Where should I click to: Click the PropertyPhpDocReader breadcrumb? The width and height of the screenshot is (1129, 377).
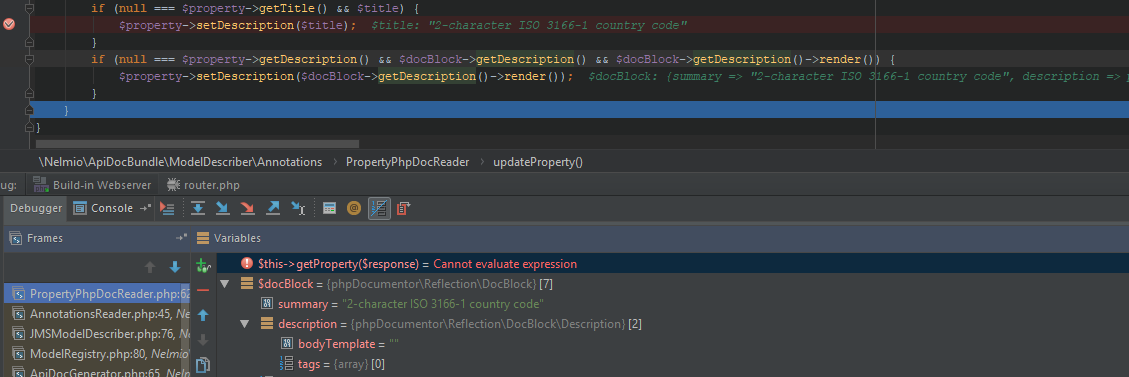point(408,162)
